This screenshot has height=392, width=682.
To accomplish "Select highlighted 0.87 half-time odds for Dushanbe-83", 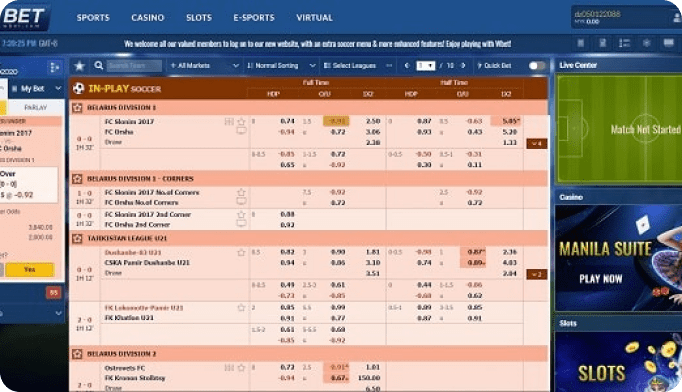I will point(473,252).
